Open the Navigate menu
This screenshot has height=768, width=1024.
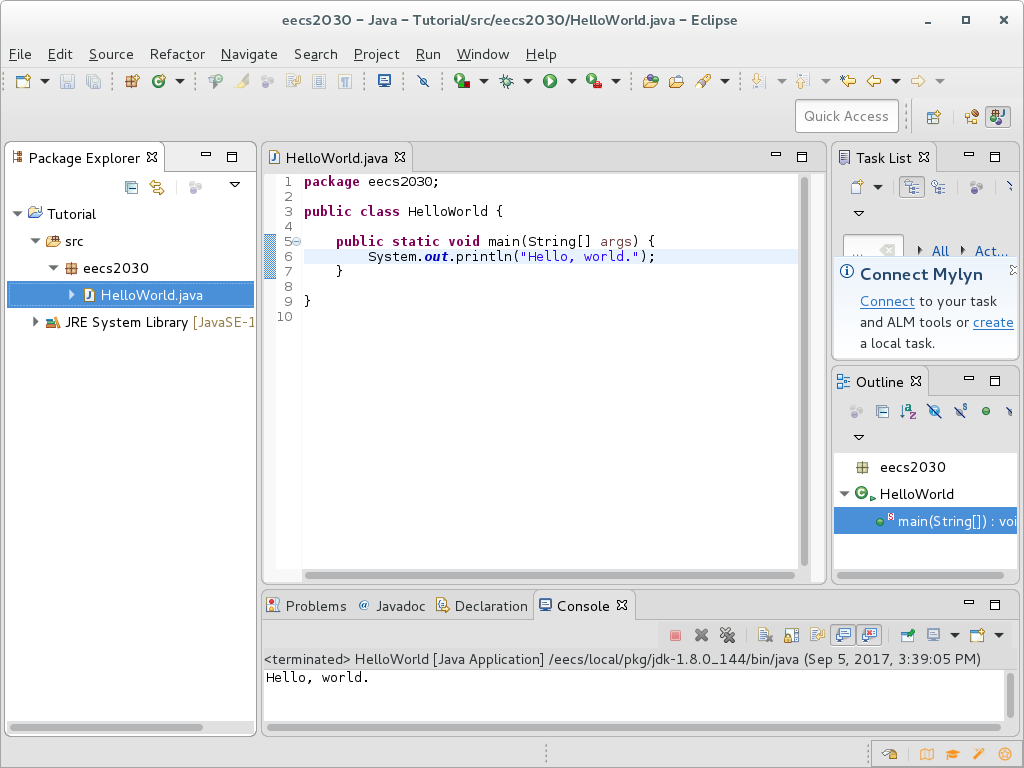point(249,54)
